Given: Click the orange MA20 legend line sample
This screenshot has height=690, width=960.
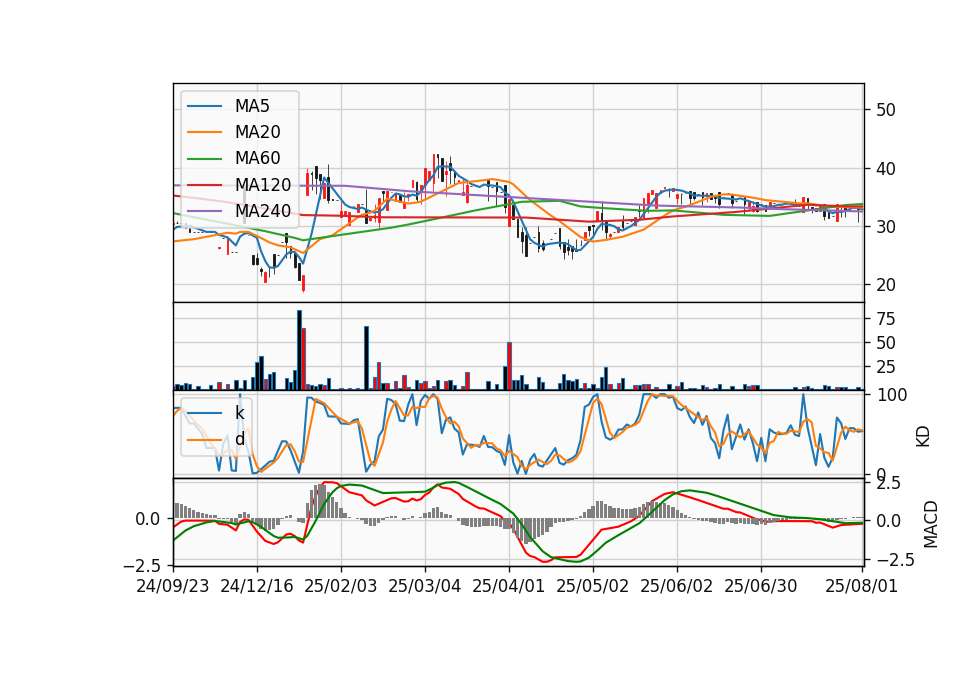Looking at the screenshot, I should (x=204, y=133).
